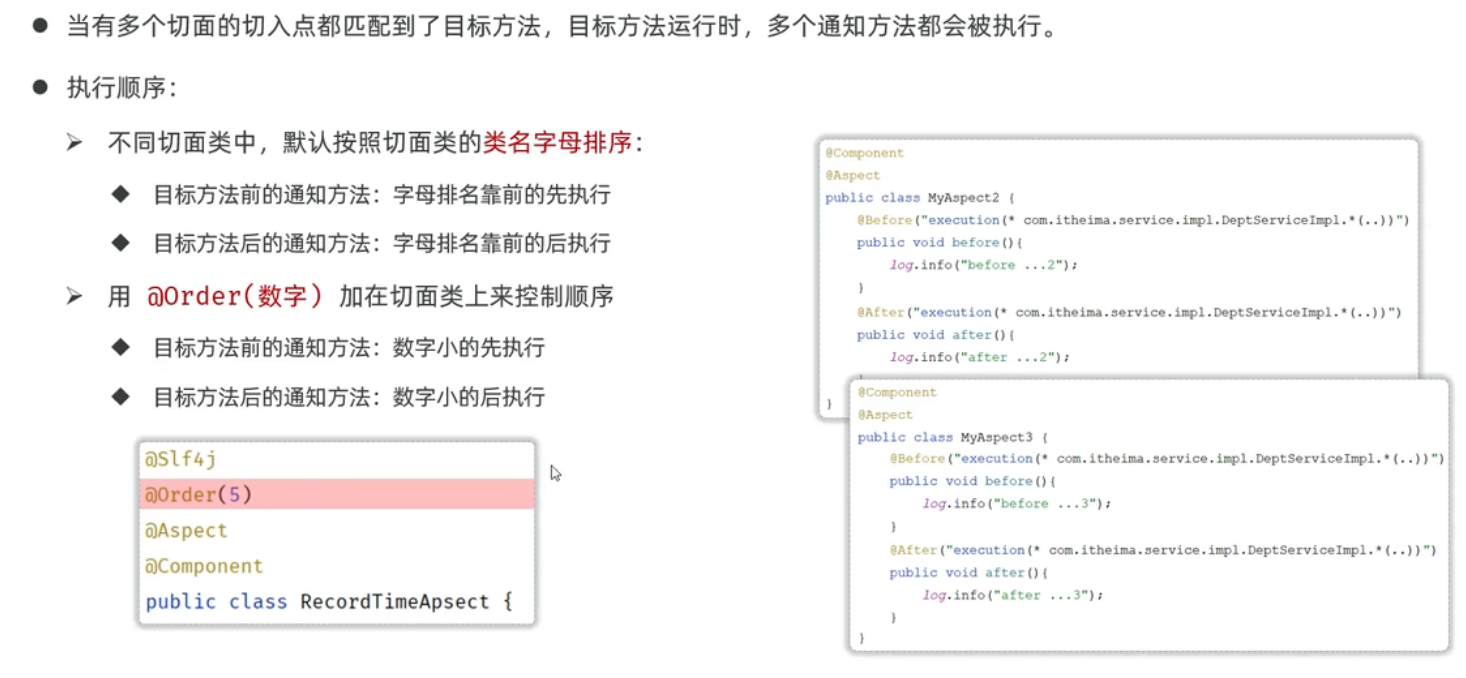
Task: Click the @Before annotation in MyAspect2
Action: [x=1133, y=220]
